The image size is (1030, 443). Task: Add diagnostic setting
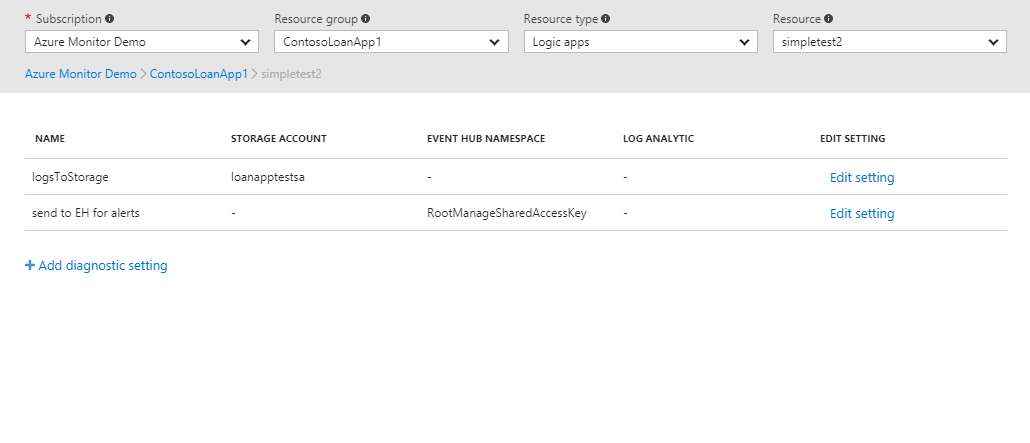click(x=96, y=266)
